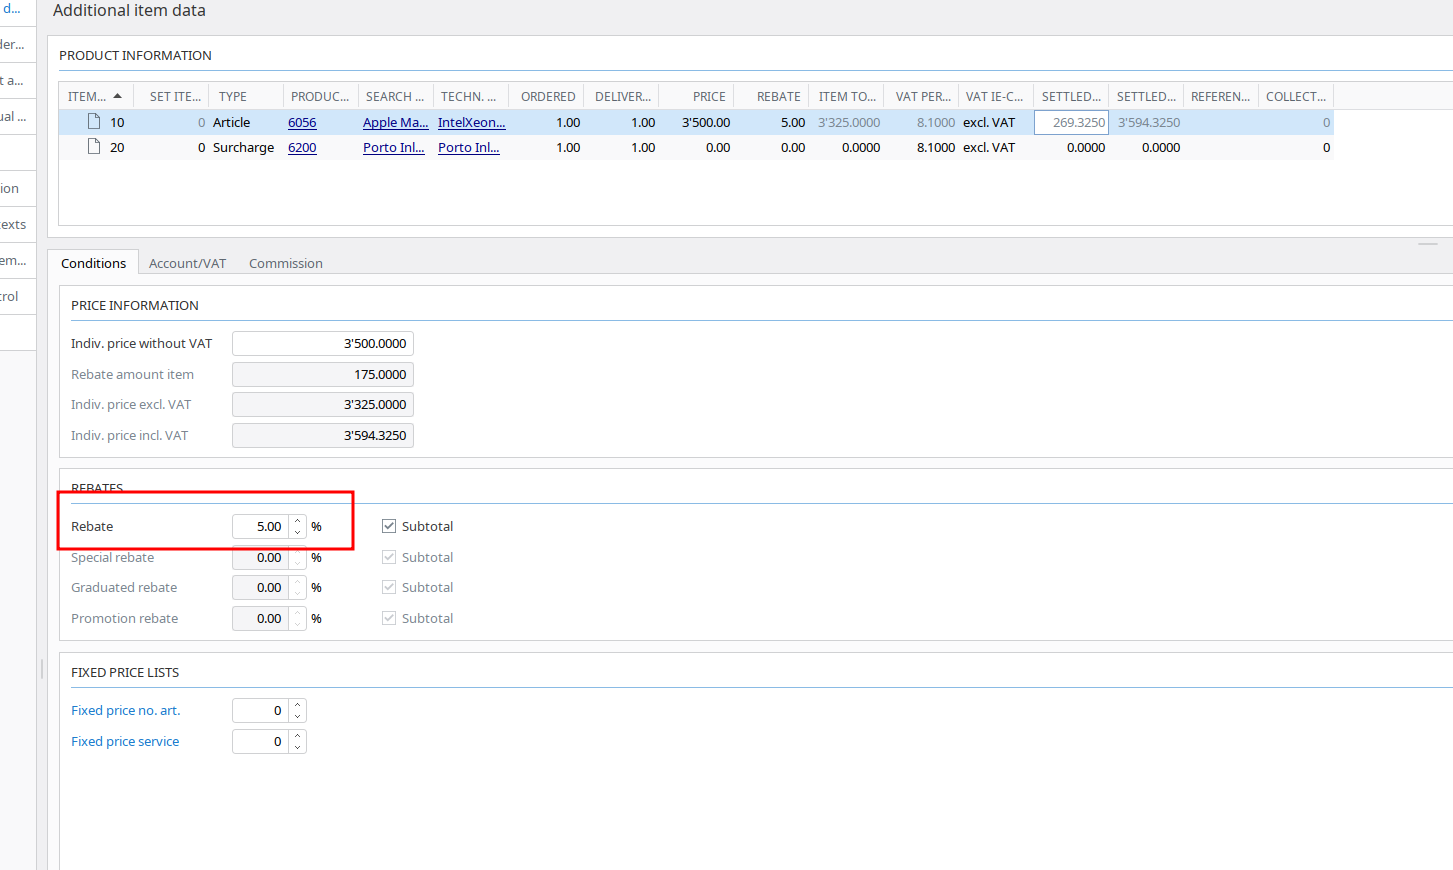The image size is (1453, 870).
Task: Increase Rebate percentage with up arrow
Action: (298, 521)
